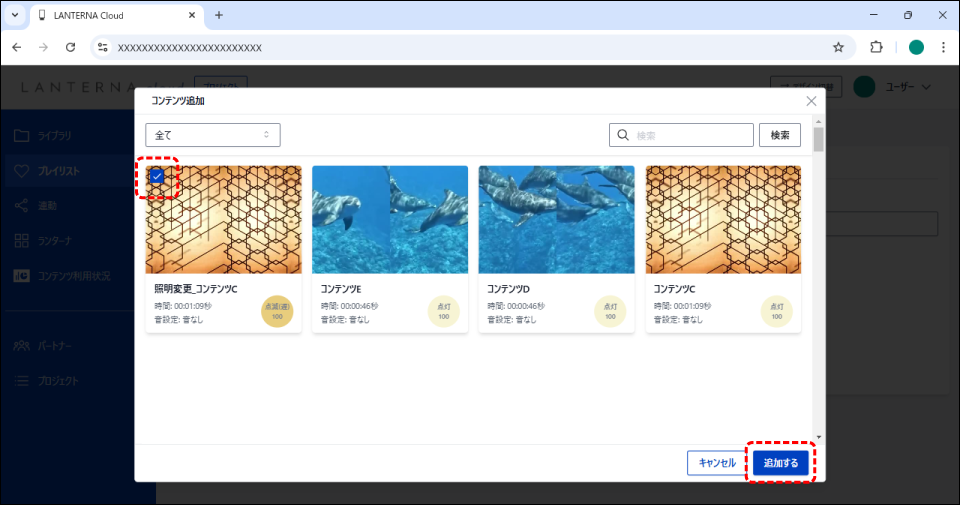Select the コンテンツC pattern thumbnail
The width and height of the screenshot is (960, 505).
coord(723,219)
